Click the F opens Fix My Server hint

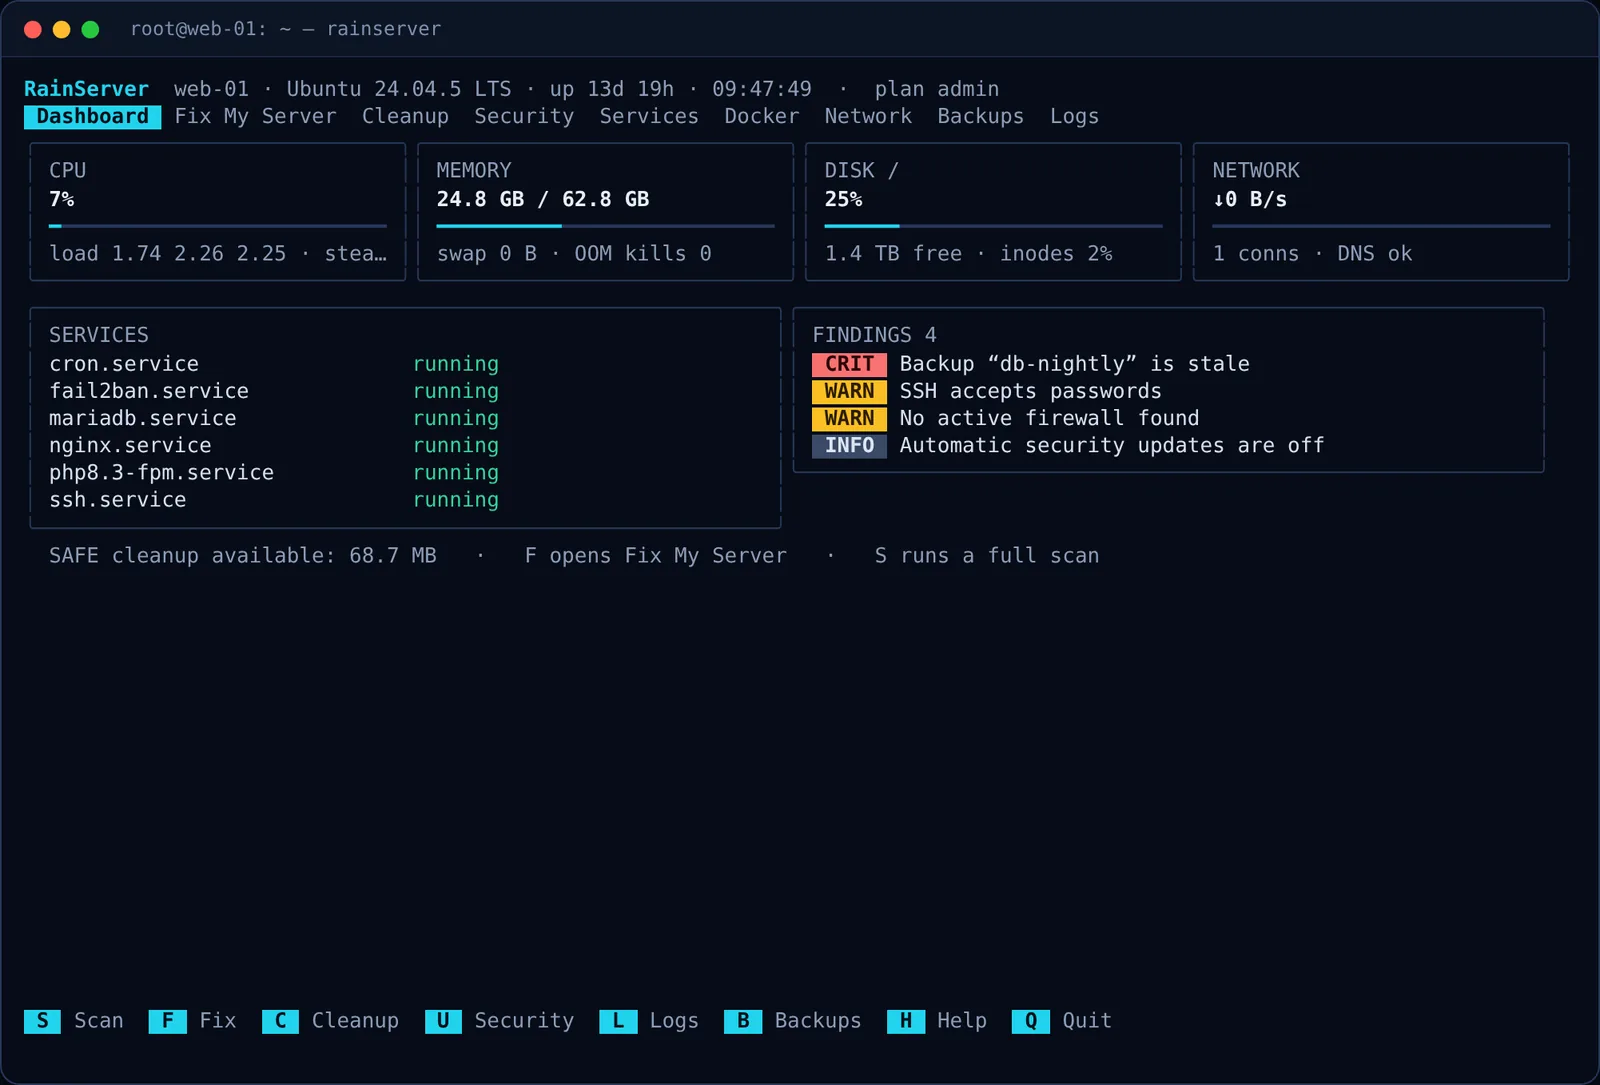coord(655,556)
